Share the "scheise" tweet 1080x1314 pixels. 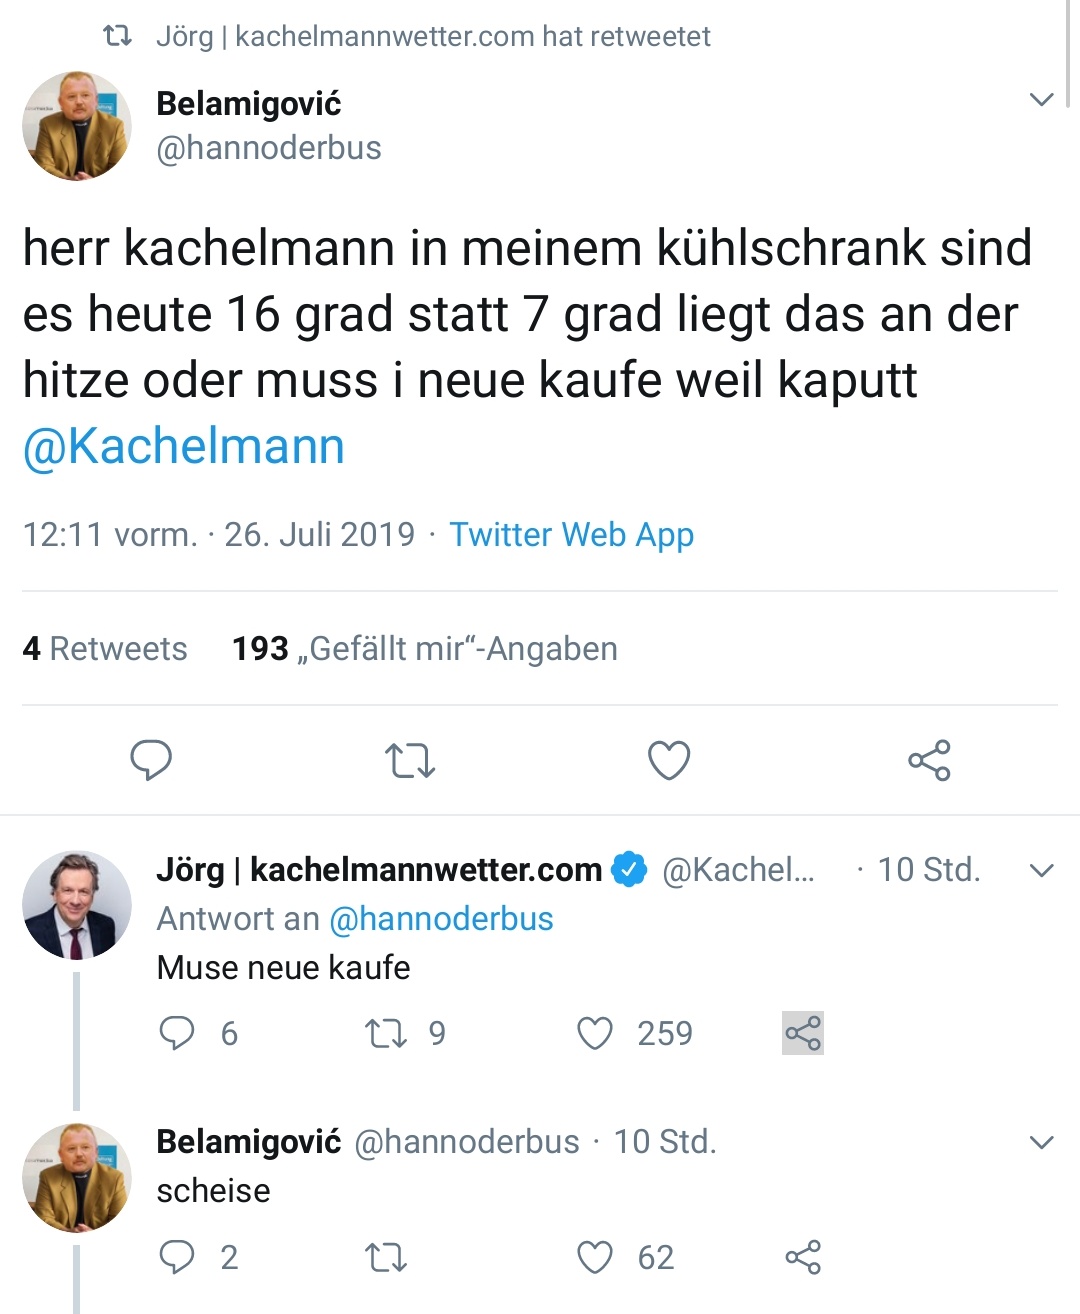coord(803,1257)
